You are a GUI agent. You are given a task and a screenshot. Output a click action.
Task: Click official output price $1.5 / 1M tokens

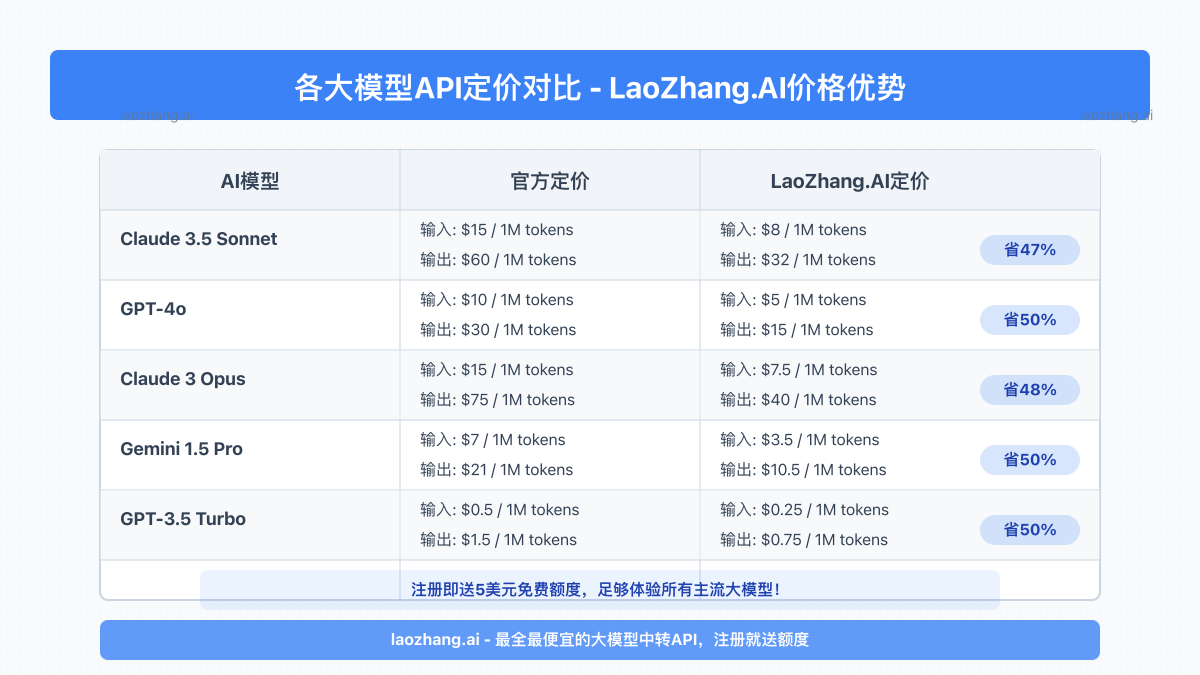(498, 540)
